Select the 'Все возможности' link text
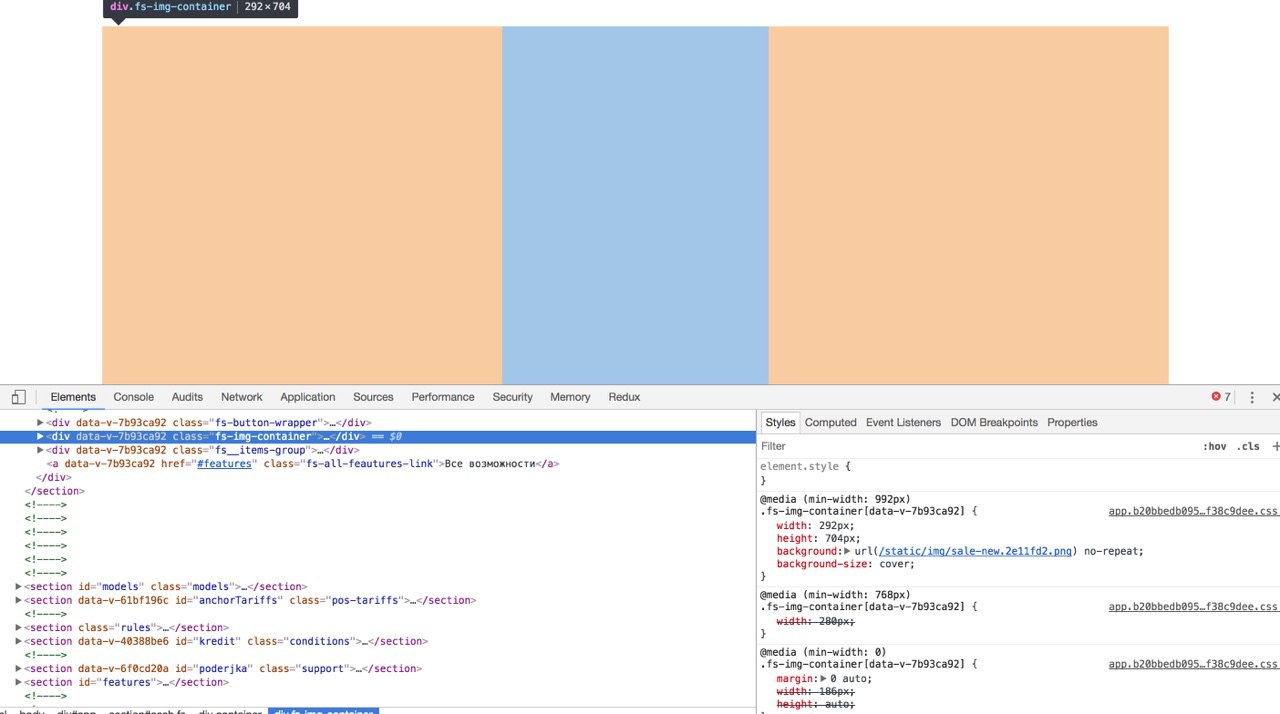 [491, 464]
